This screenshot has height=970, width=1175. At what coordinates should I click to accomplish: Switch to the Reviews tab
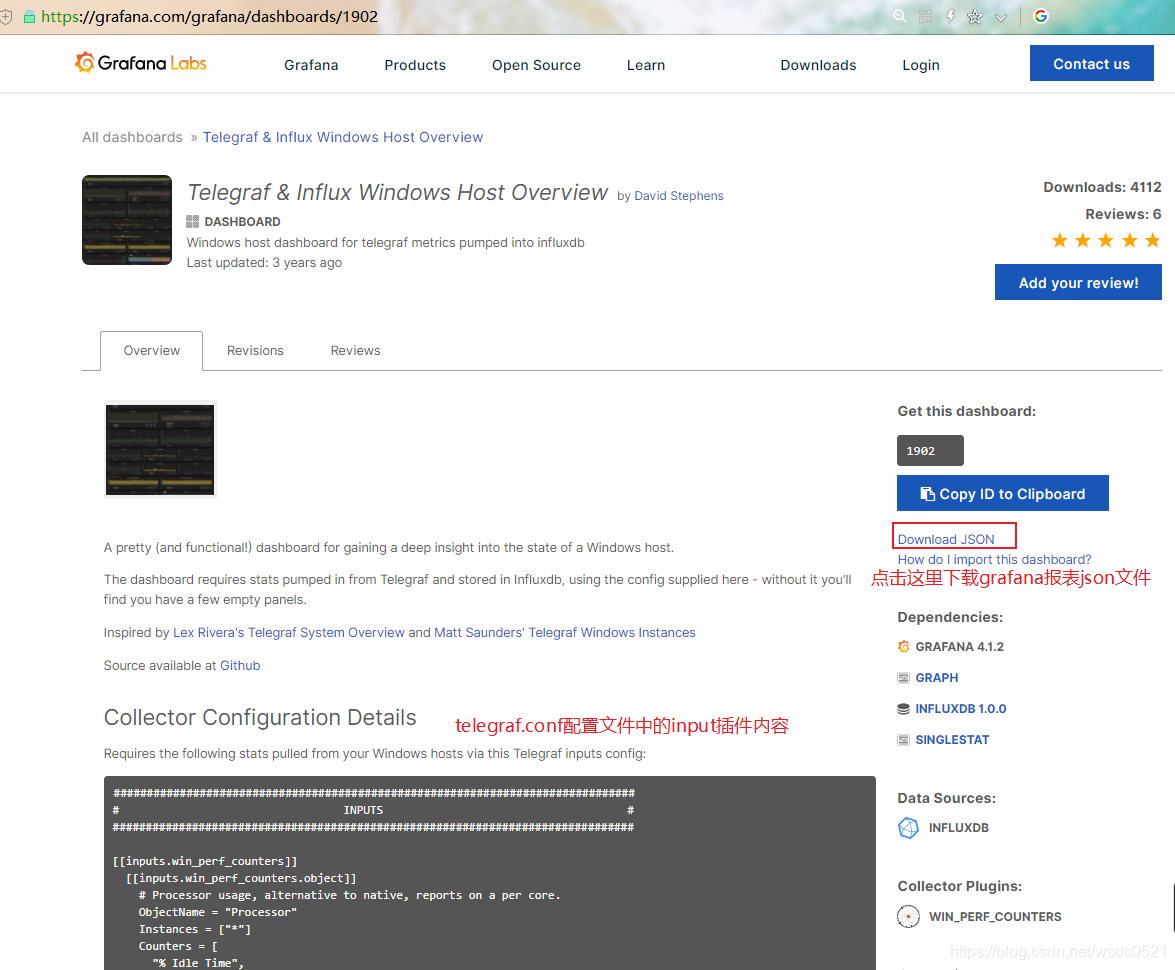pyautogui.click(x=355, y=350)
